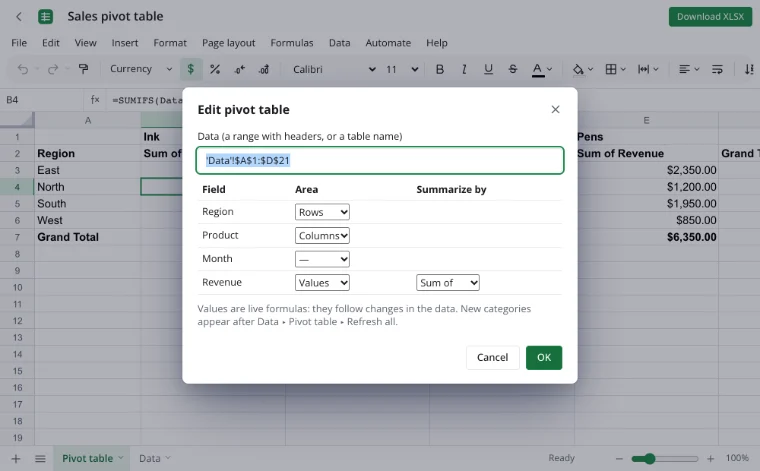Toggle strikethrough formatting
760x471 pixels.
pyautogui.click(x=513, y=69)
